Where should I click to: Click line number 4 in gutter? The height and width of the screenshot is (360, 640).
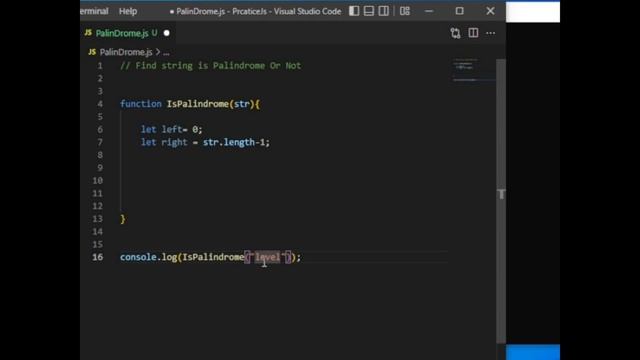(100, 104)
